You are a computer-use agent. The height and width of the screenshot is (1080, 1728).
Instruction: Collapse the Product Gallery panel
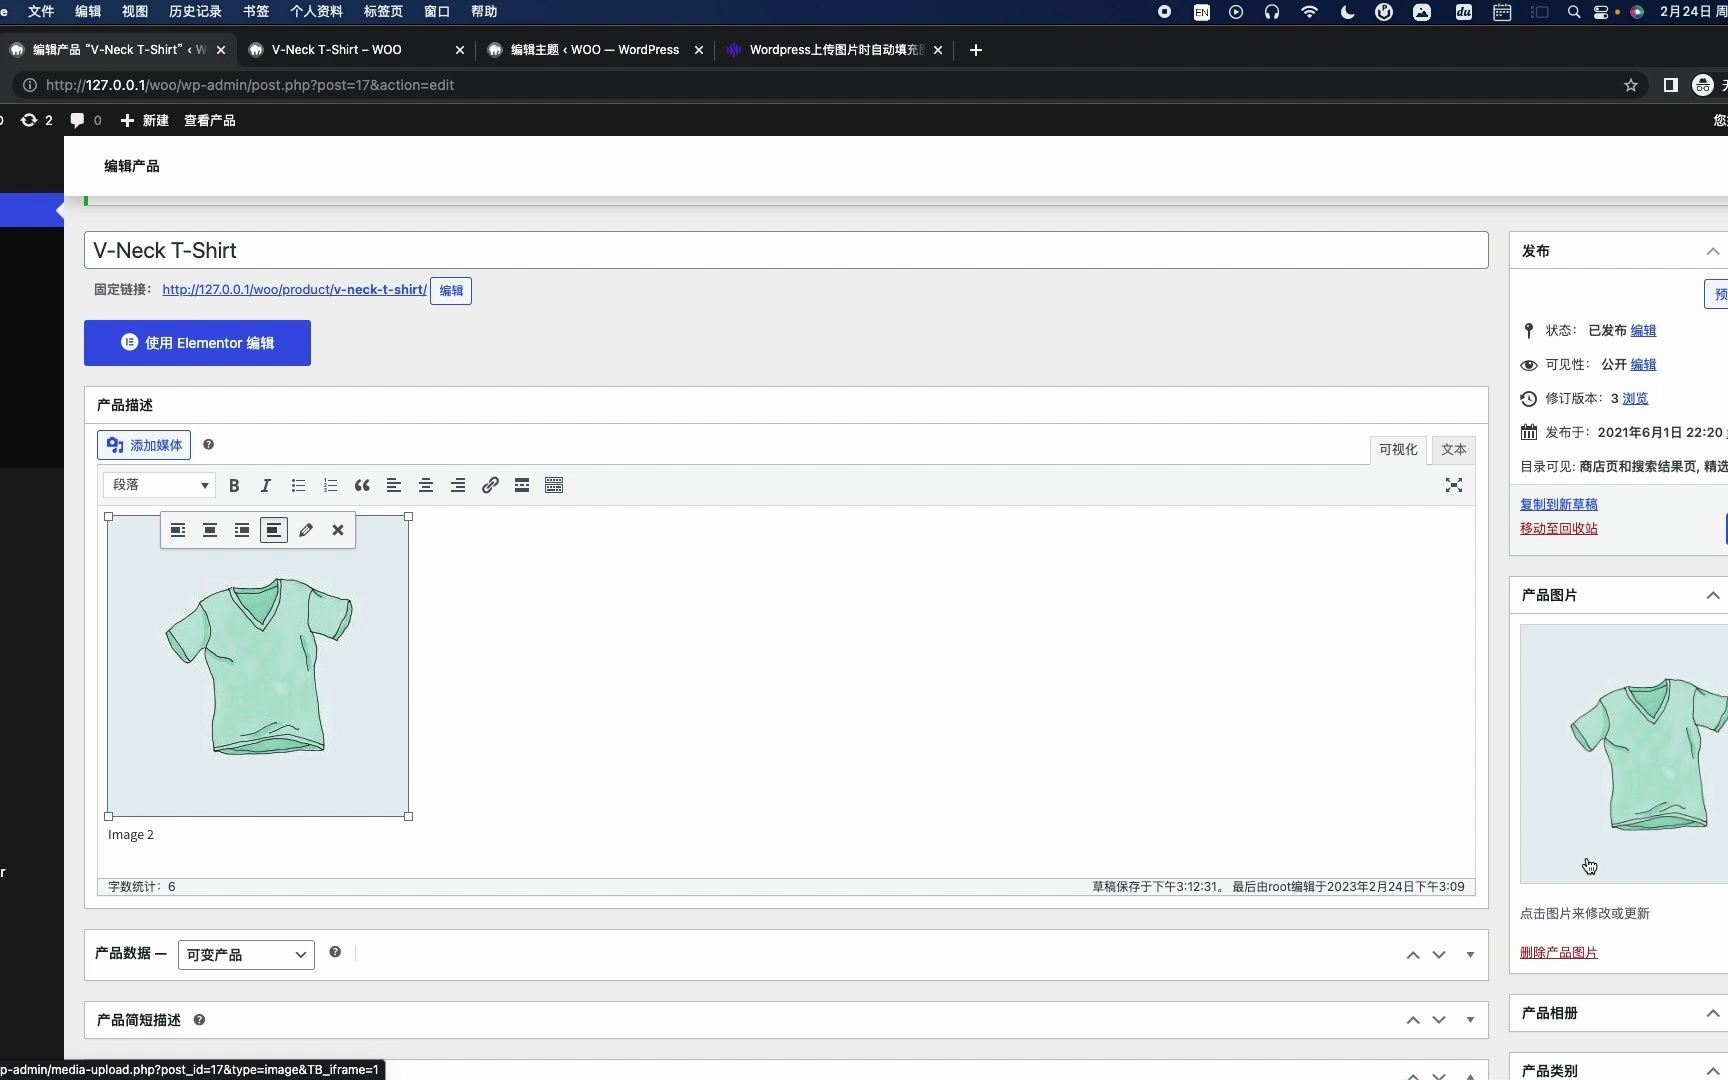point(1712,1013)
